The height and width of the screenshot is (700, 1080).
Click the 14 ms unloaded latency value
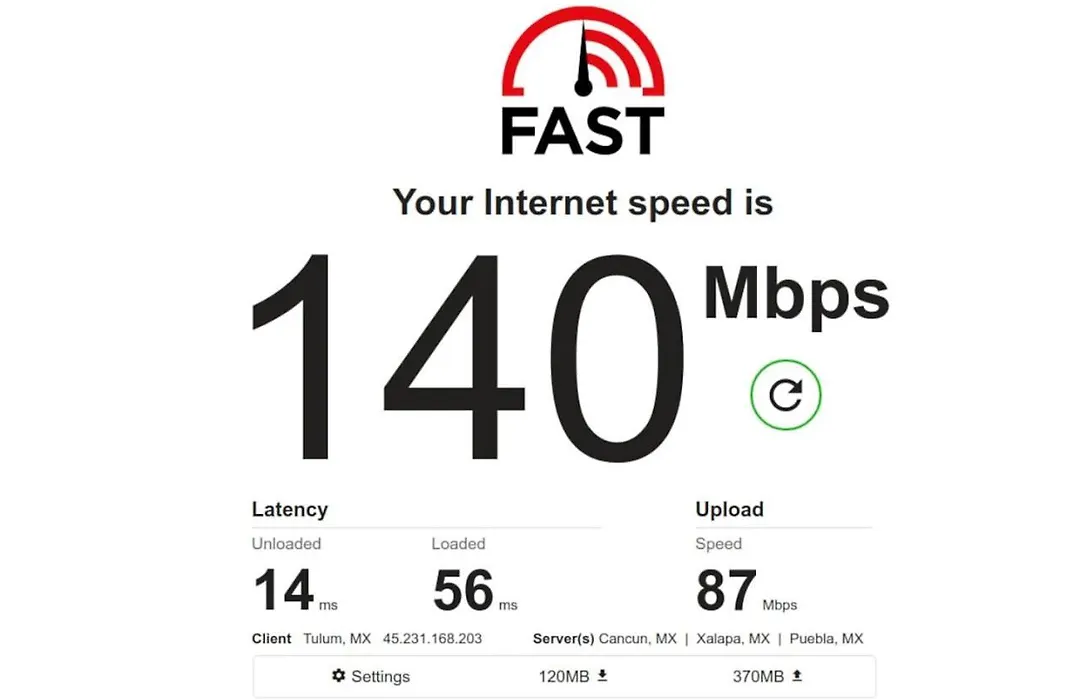point(295,590)
